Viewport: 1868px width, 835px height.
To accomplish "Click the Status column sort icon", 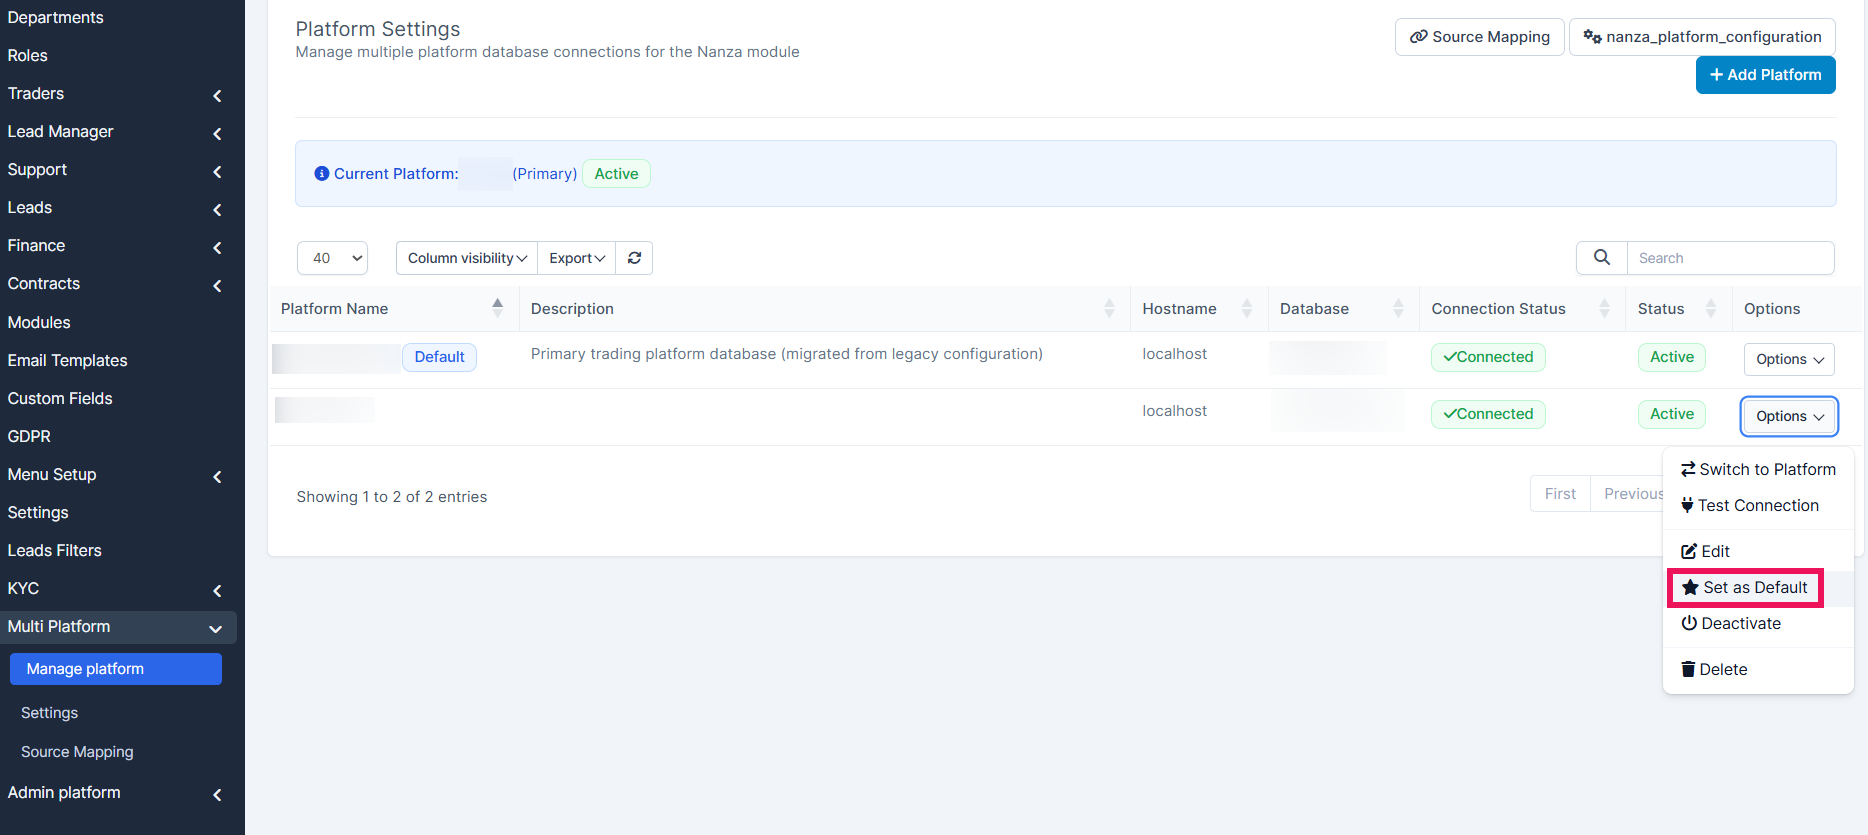I will pos(1711,309).
